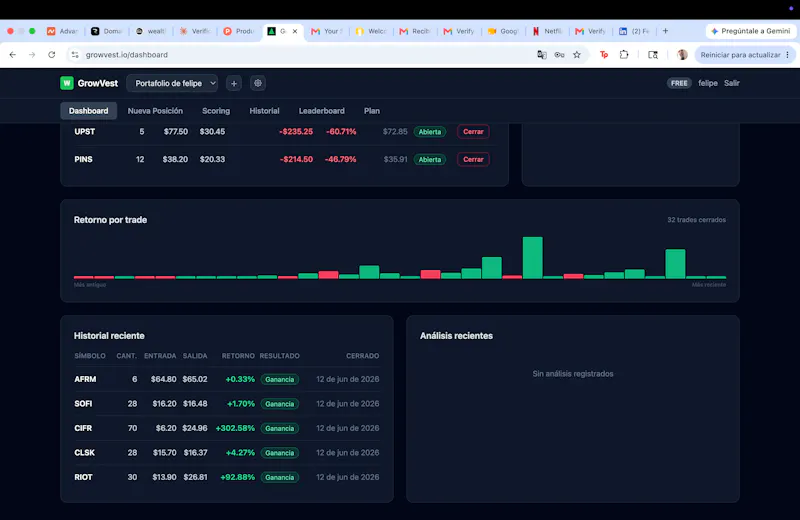Screen dimensions: 800x520
Task: Switch to the Netflix browser tab
Action: tap(547, 31)
